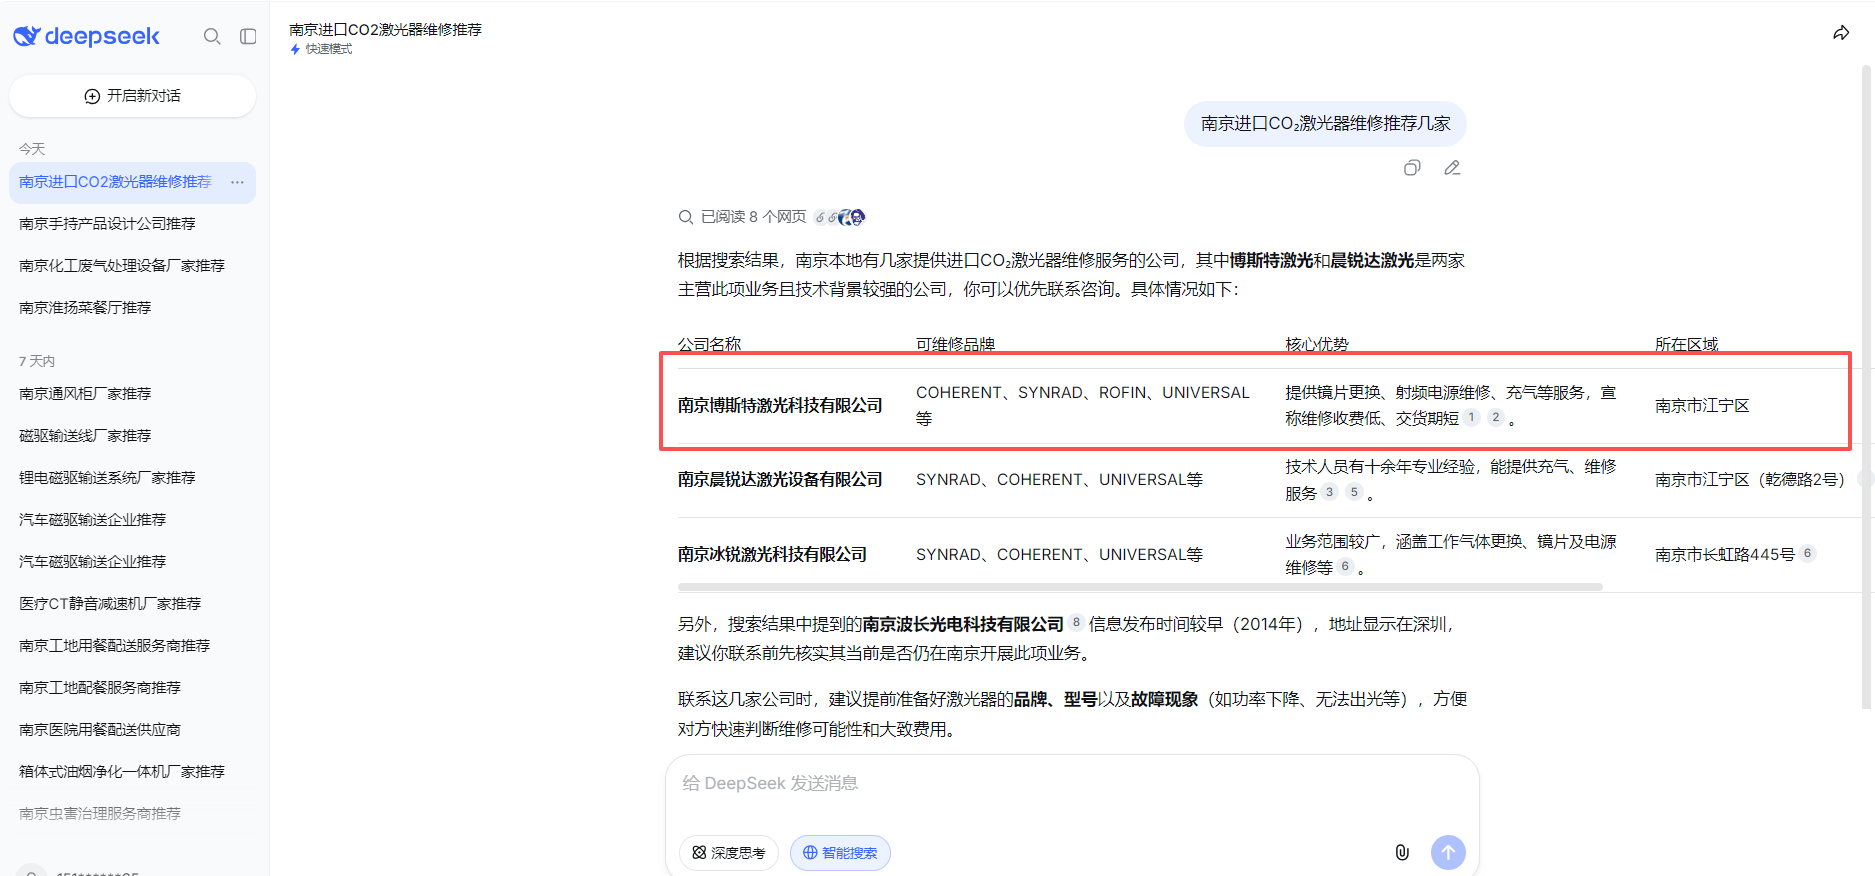
Task: Click the brands cell in the 冰锐 row
Action: tap(1059, 554)
